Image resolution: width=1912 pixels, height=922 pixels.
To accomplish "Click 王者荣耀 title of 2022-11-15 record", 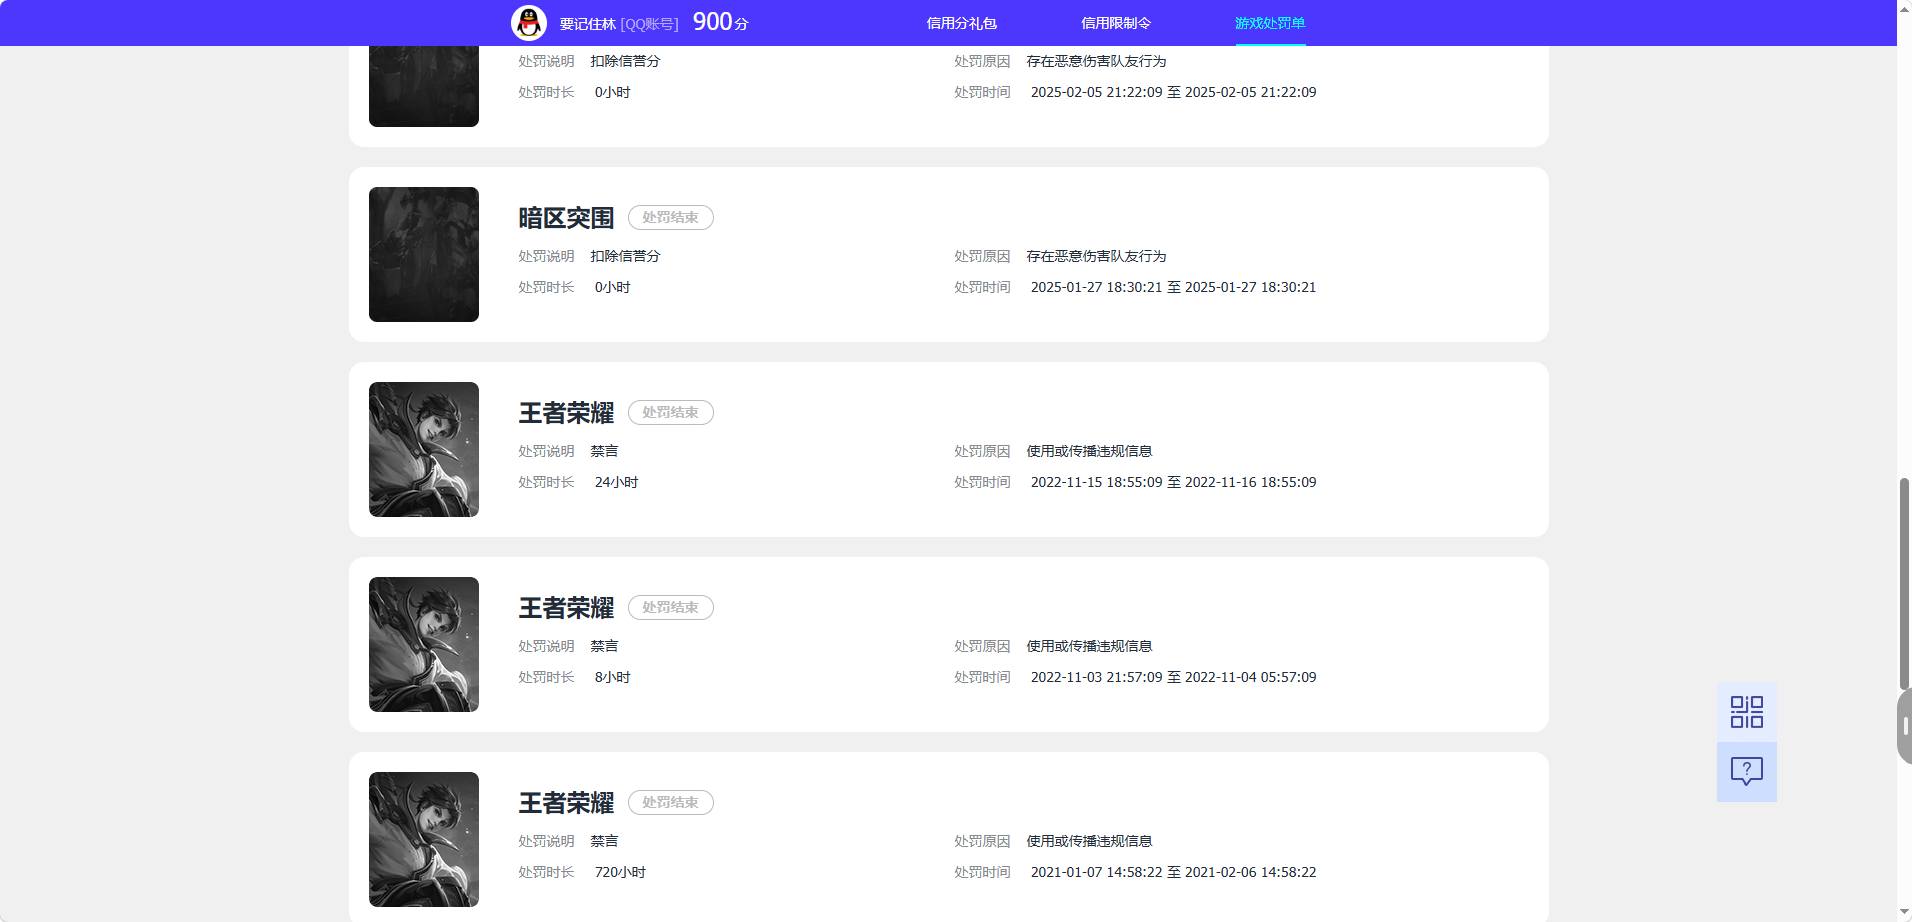I will [566, 413].
